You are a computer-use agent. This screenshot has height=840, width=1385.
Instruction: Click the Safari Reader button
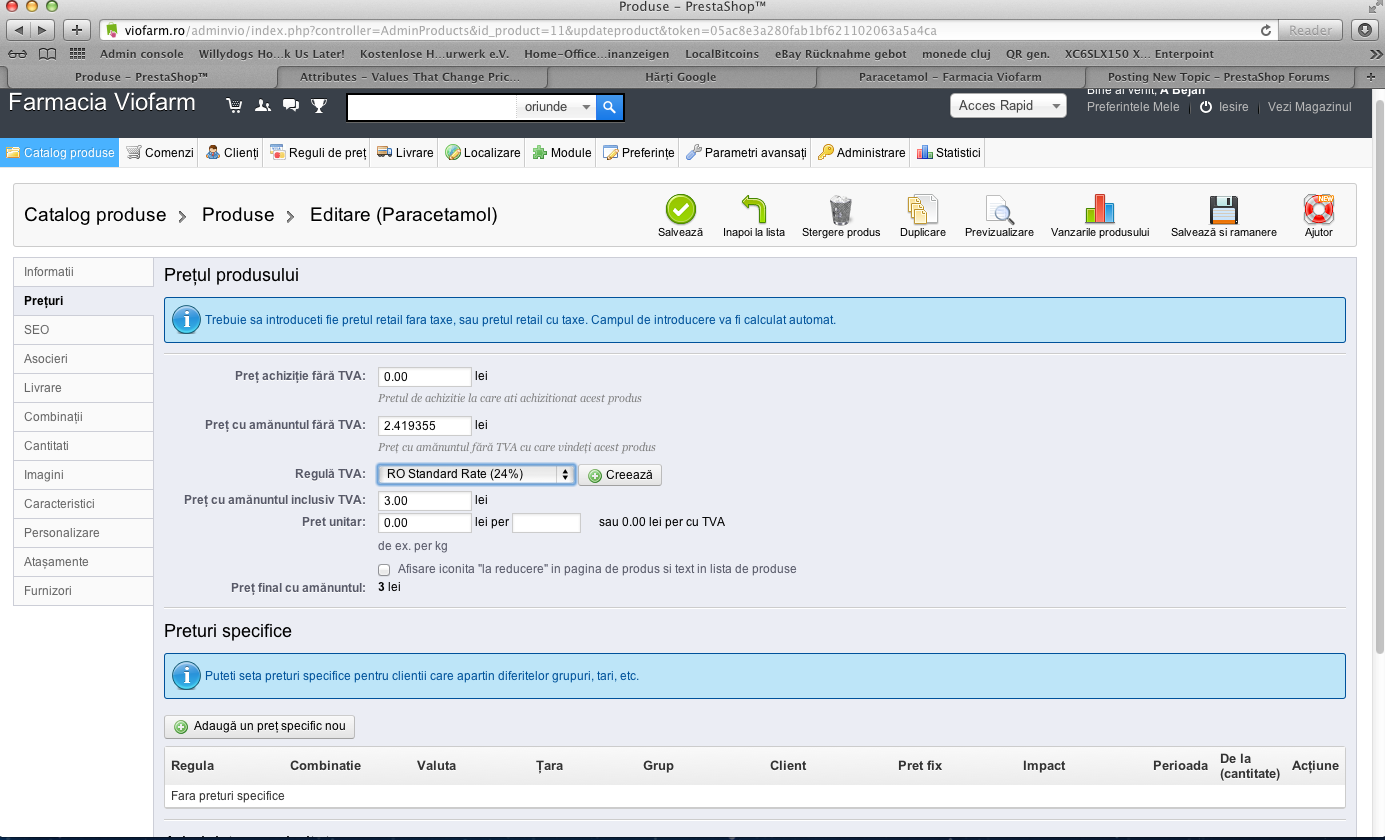coord(1310,30)
